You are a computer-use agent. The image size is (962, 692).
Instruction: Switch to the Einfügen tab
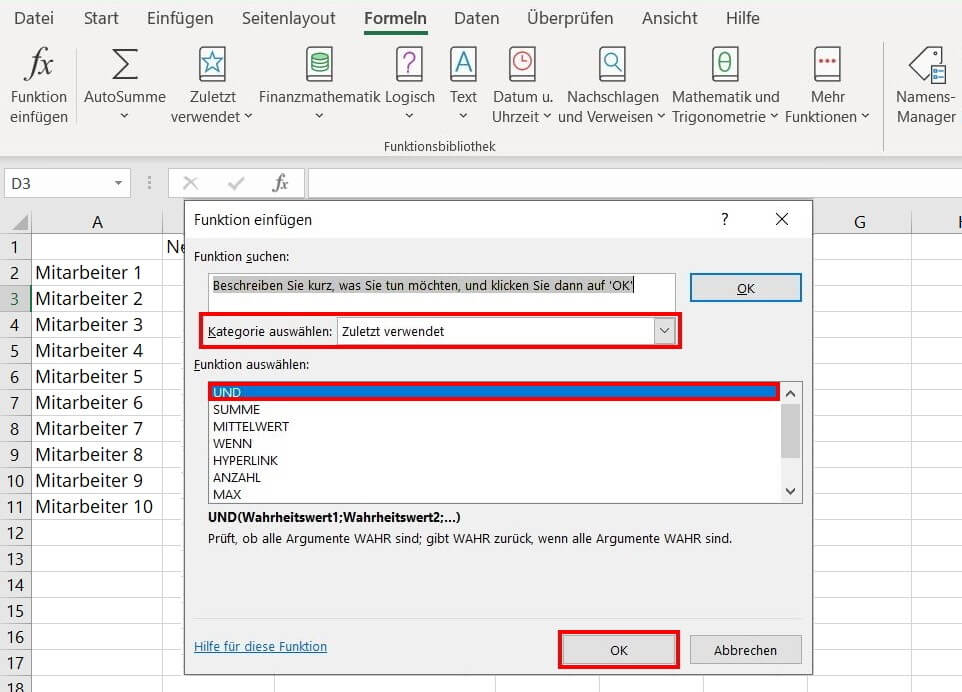point(180,18)
